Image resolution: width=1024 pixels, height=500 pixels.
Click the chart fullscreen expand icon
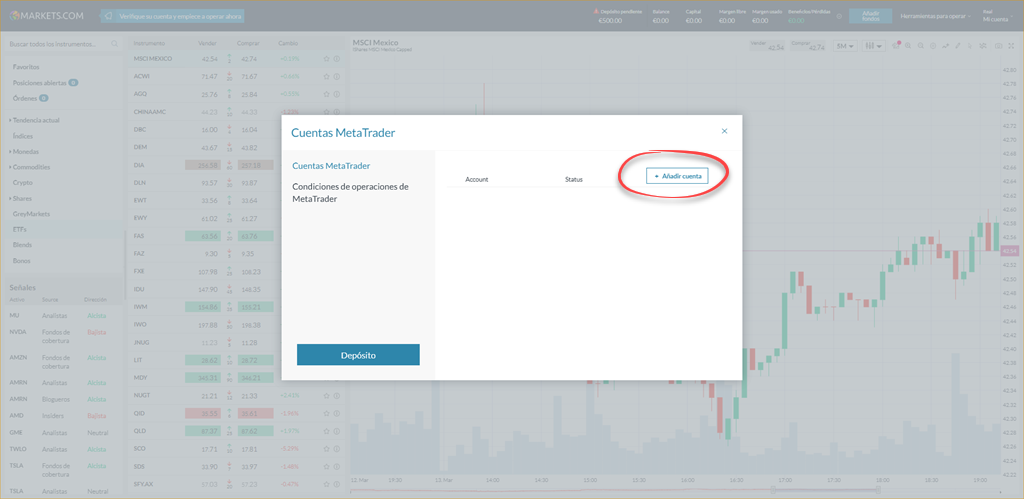pos(1012,46)
